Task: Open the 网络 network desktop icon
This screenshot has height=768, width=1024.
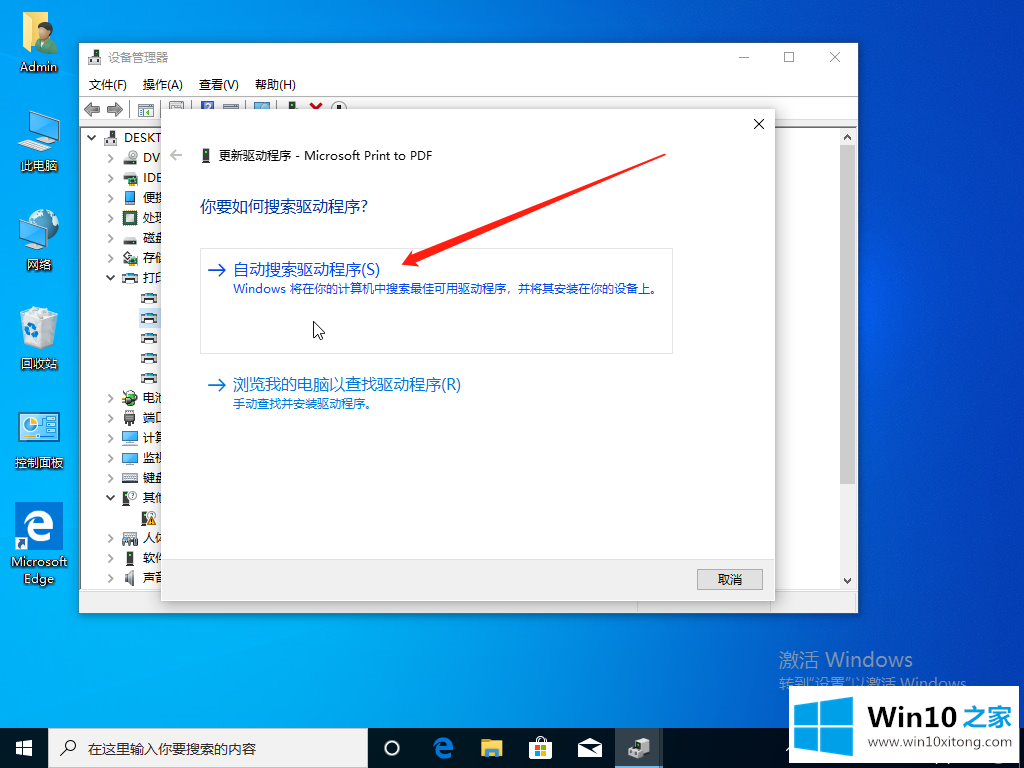Action: click(x=39, y=239)
